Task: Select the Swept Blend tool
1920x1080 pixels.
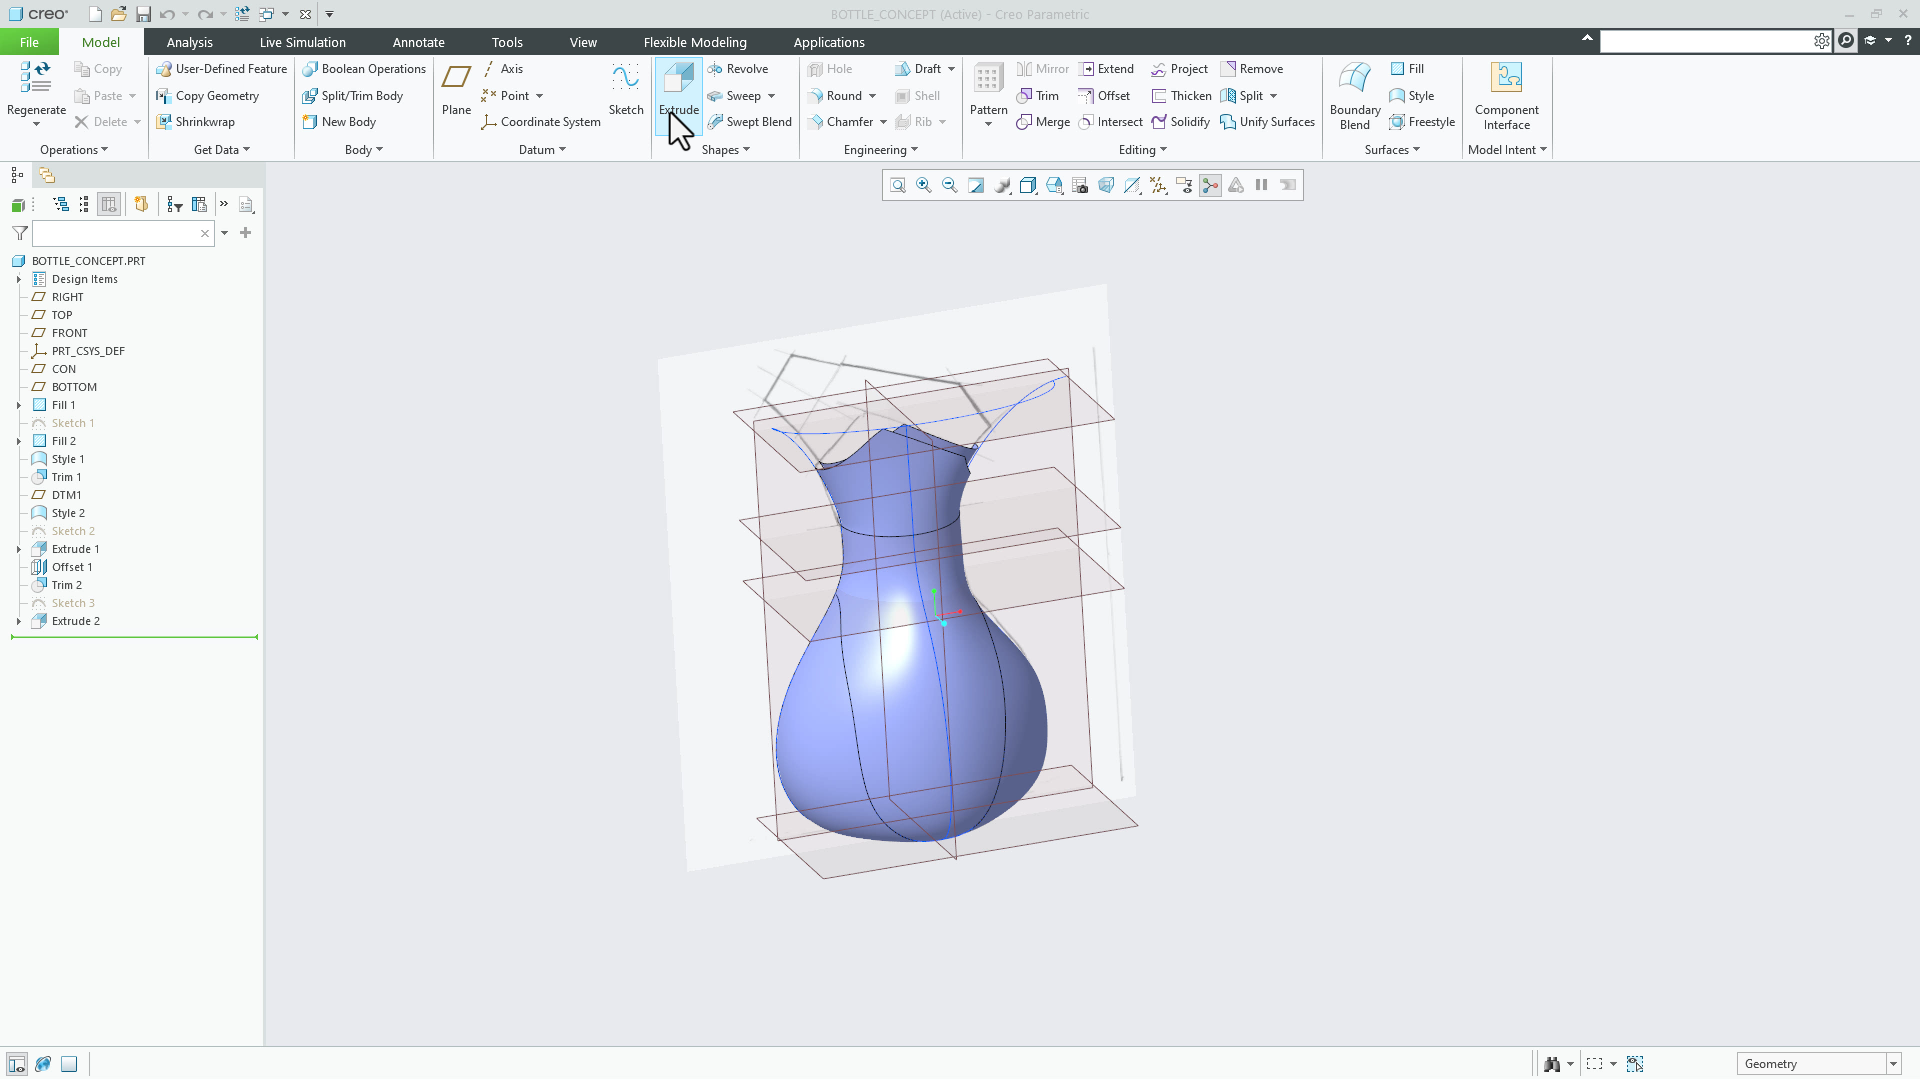Action: [x=749, y=122]
